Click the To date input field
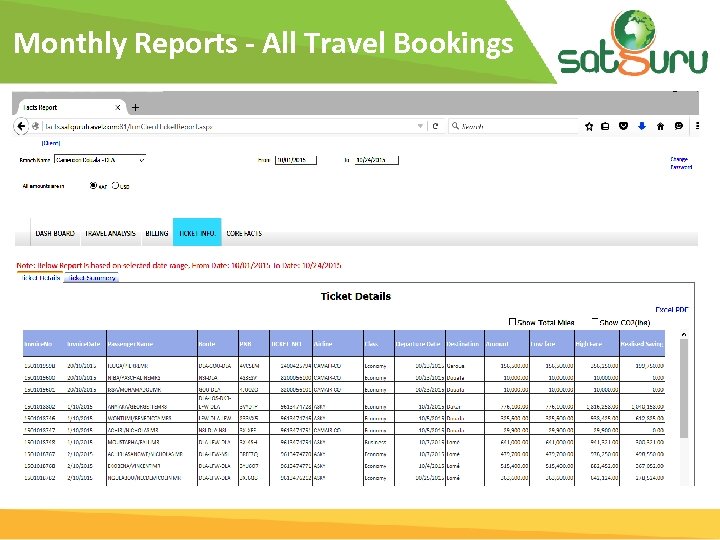This screenshot has width=720, height=540. [x=377, y=160]
